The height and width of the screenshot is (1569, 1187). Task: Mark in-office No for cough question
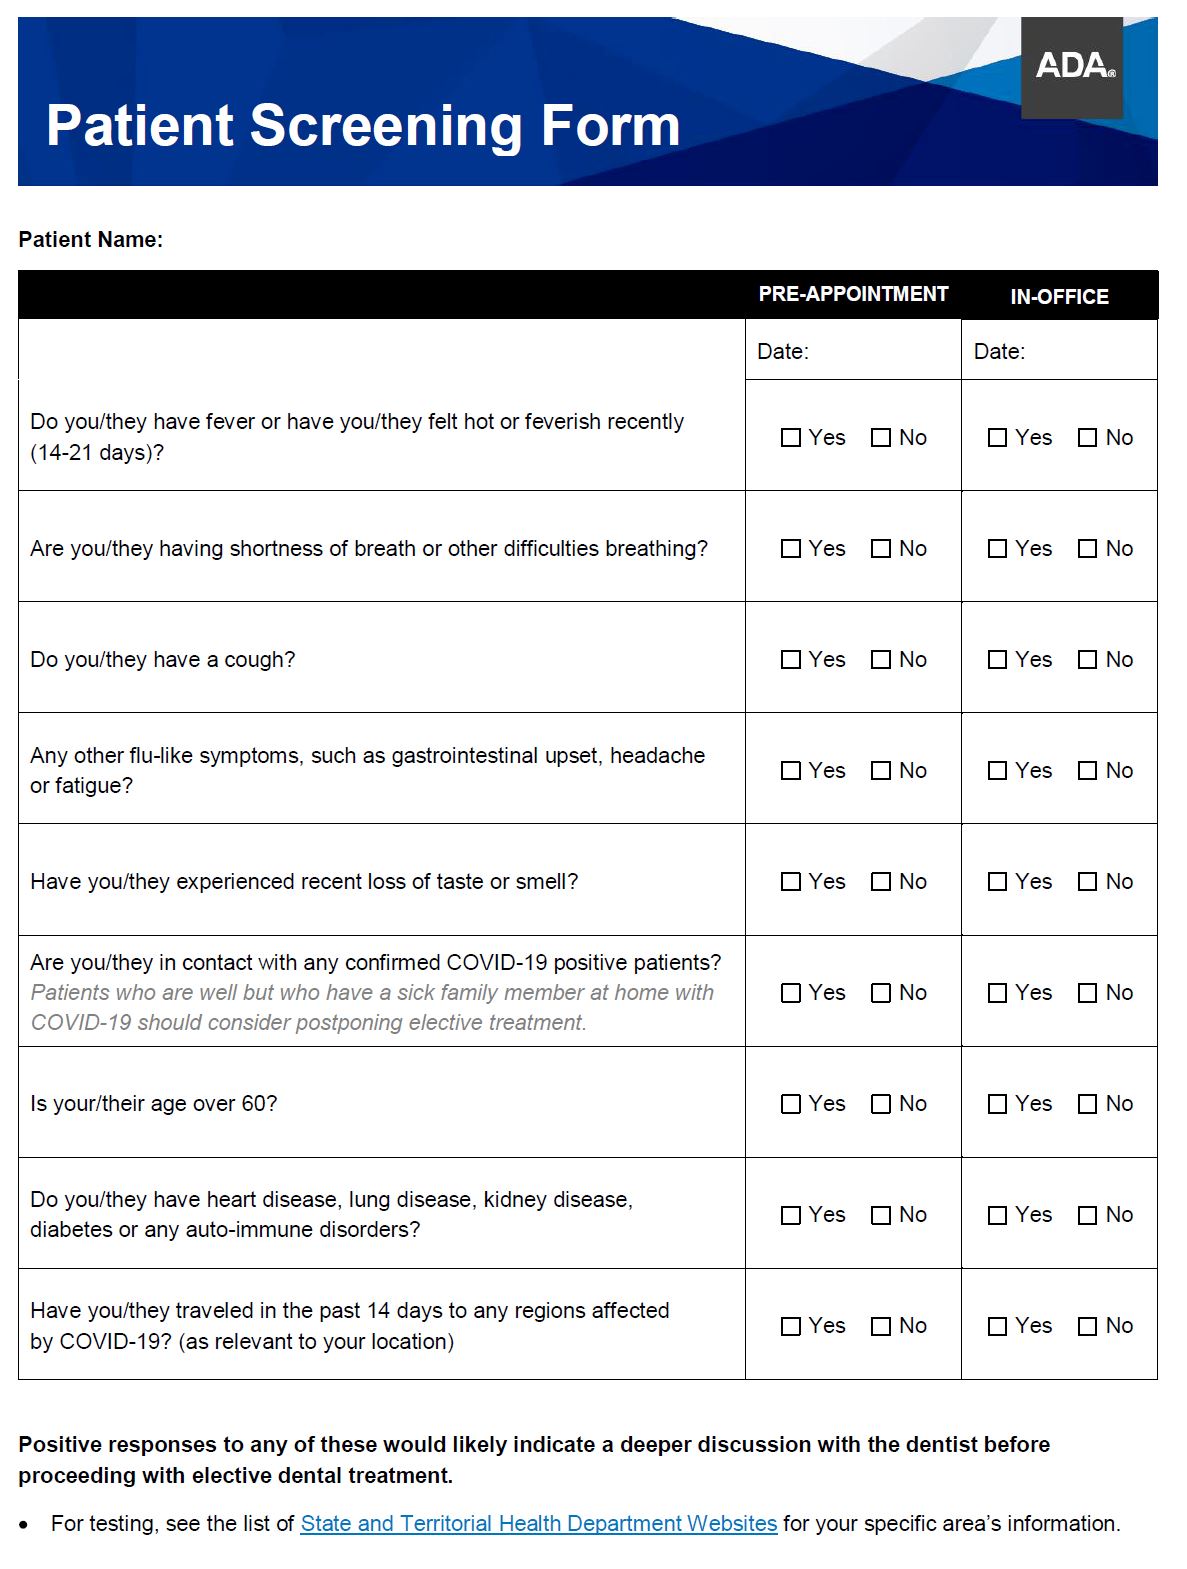click(x=1088, y=660)
